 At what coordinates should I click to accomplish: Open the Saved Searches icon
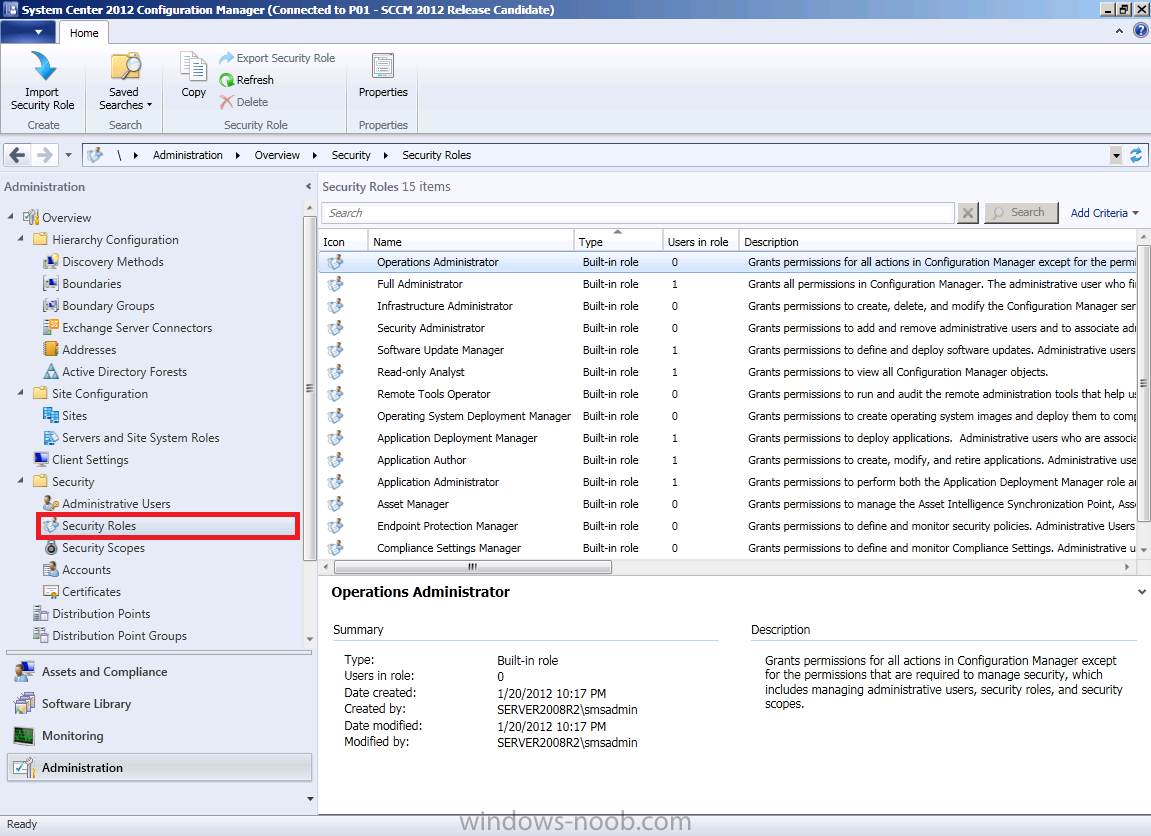tap(126, 67)
